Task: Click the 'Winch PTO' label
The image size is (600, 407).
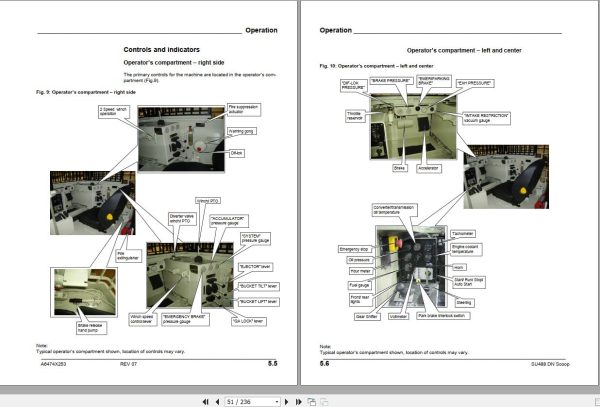Action: 208,201
